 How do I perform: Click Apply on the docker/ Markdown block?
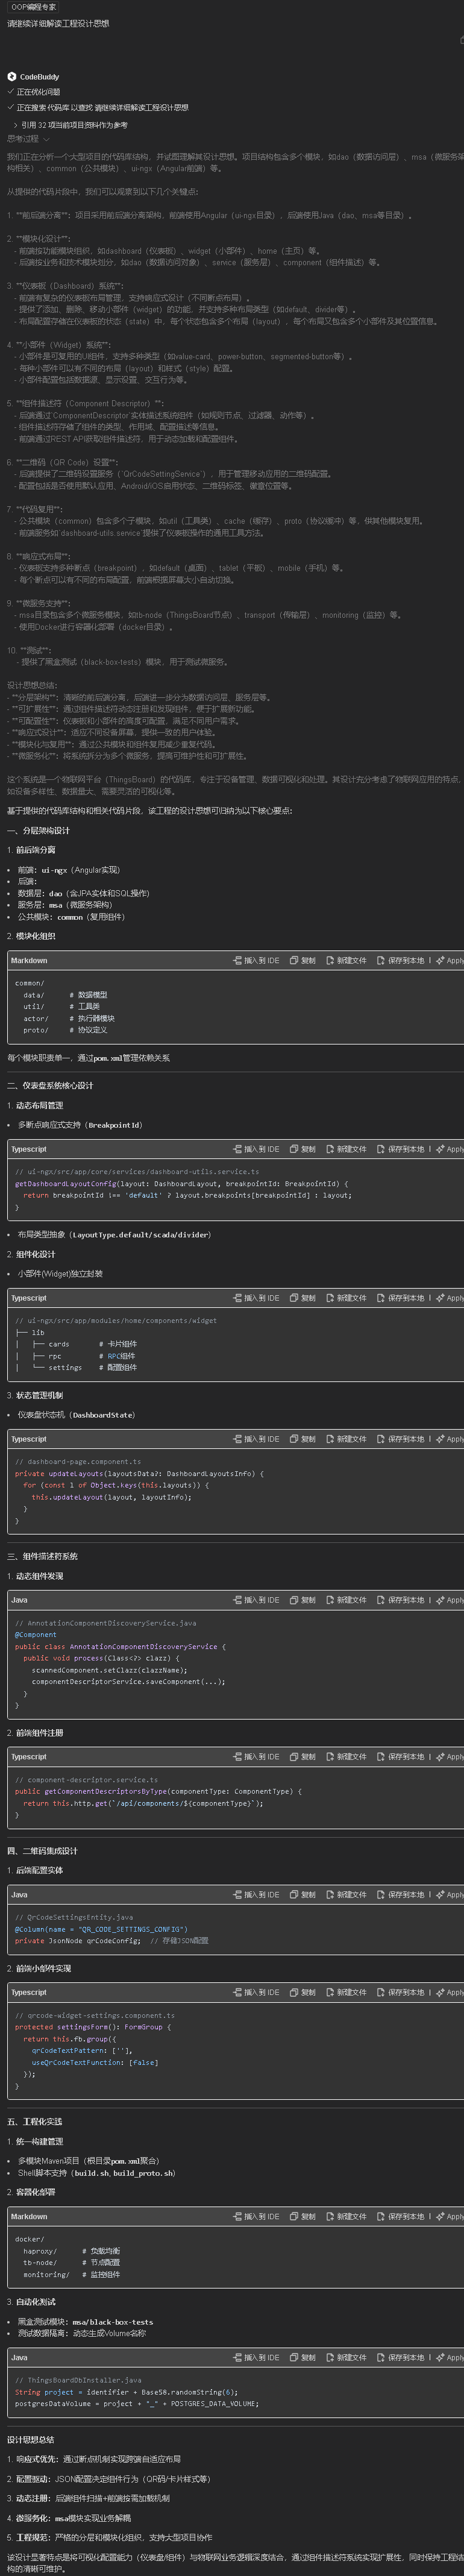449,2217
